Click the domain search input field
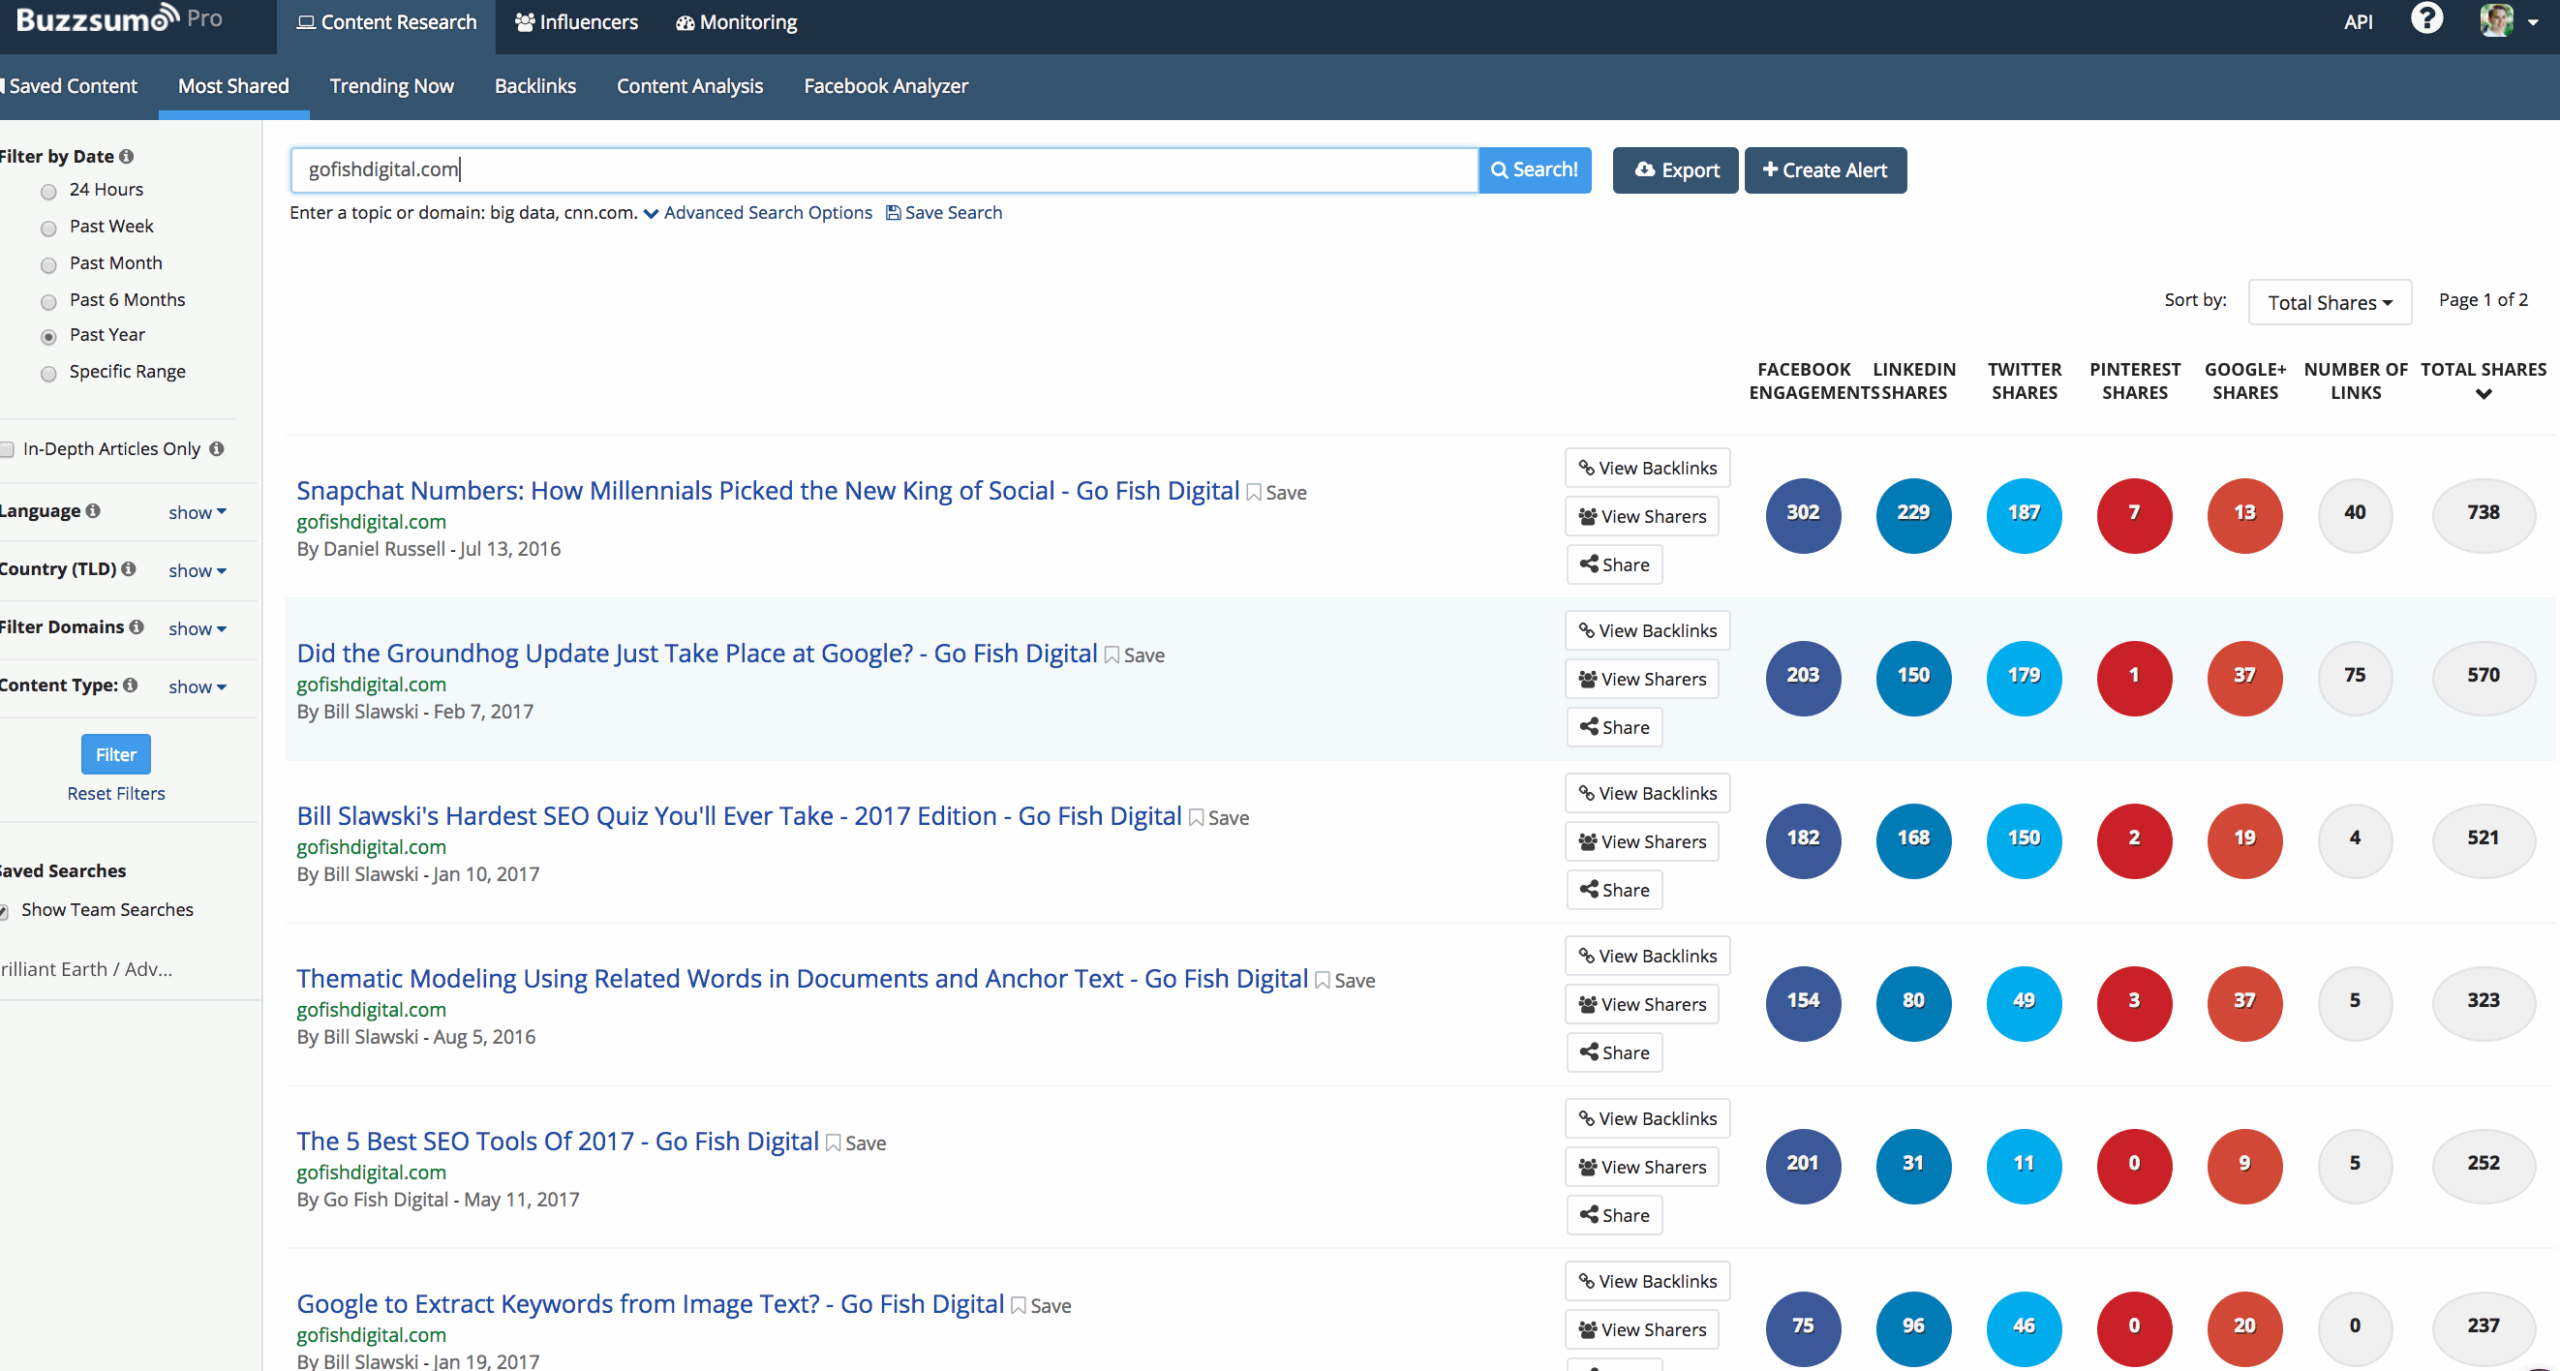This screenshot has width=2560, height=1371. point(884,170)
